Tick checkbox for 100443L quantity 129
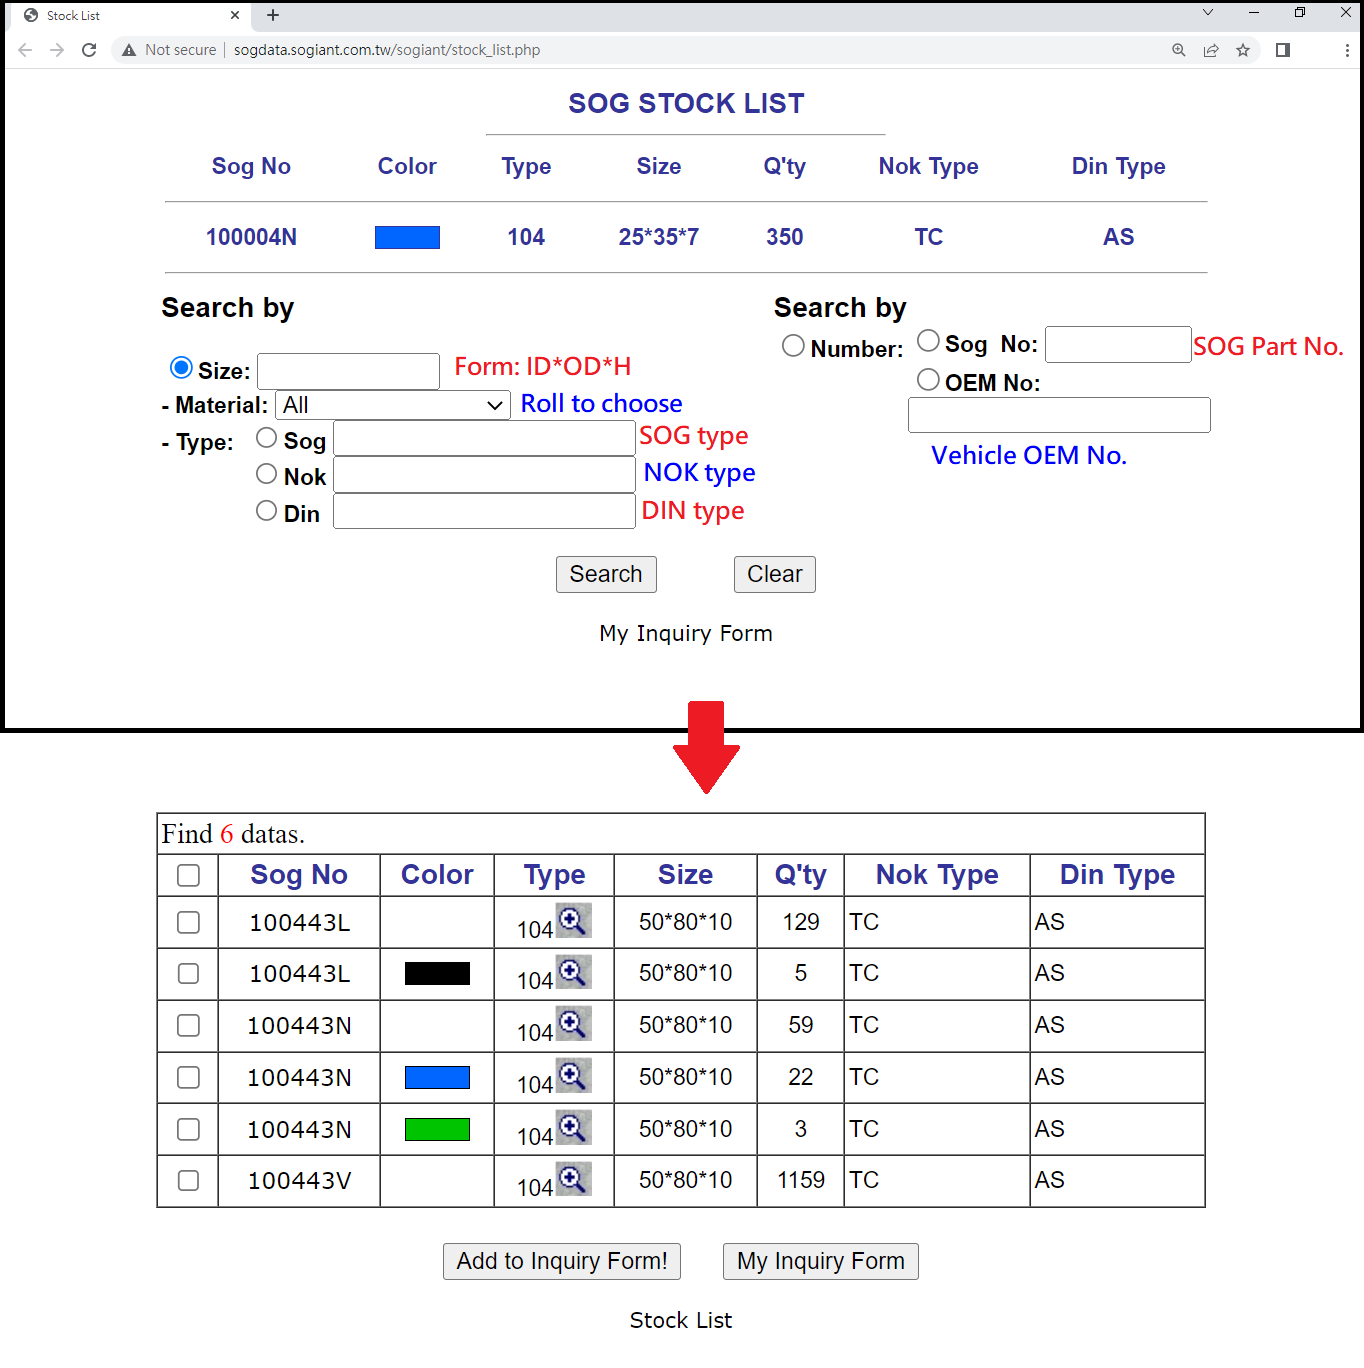This screenshot has width=1364, height=1368. pyautogui.click(x=188, y=922)
